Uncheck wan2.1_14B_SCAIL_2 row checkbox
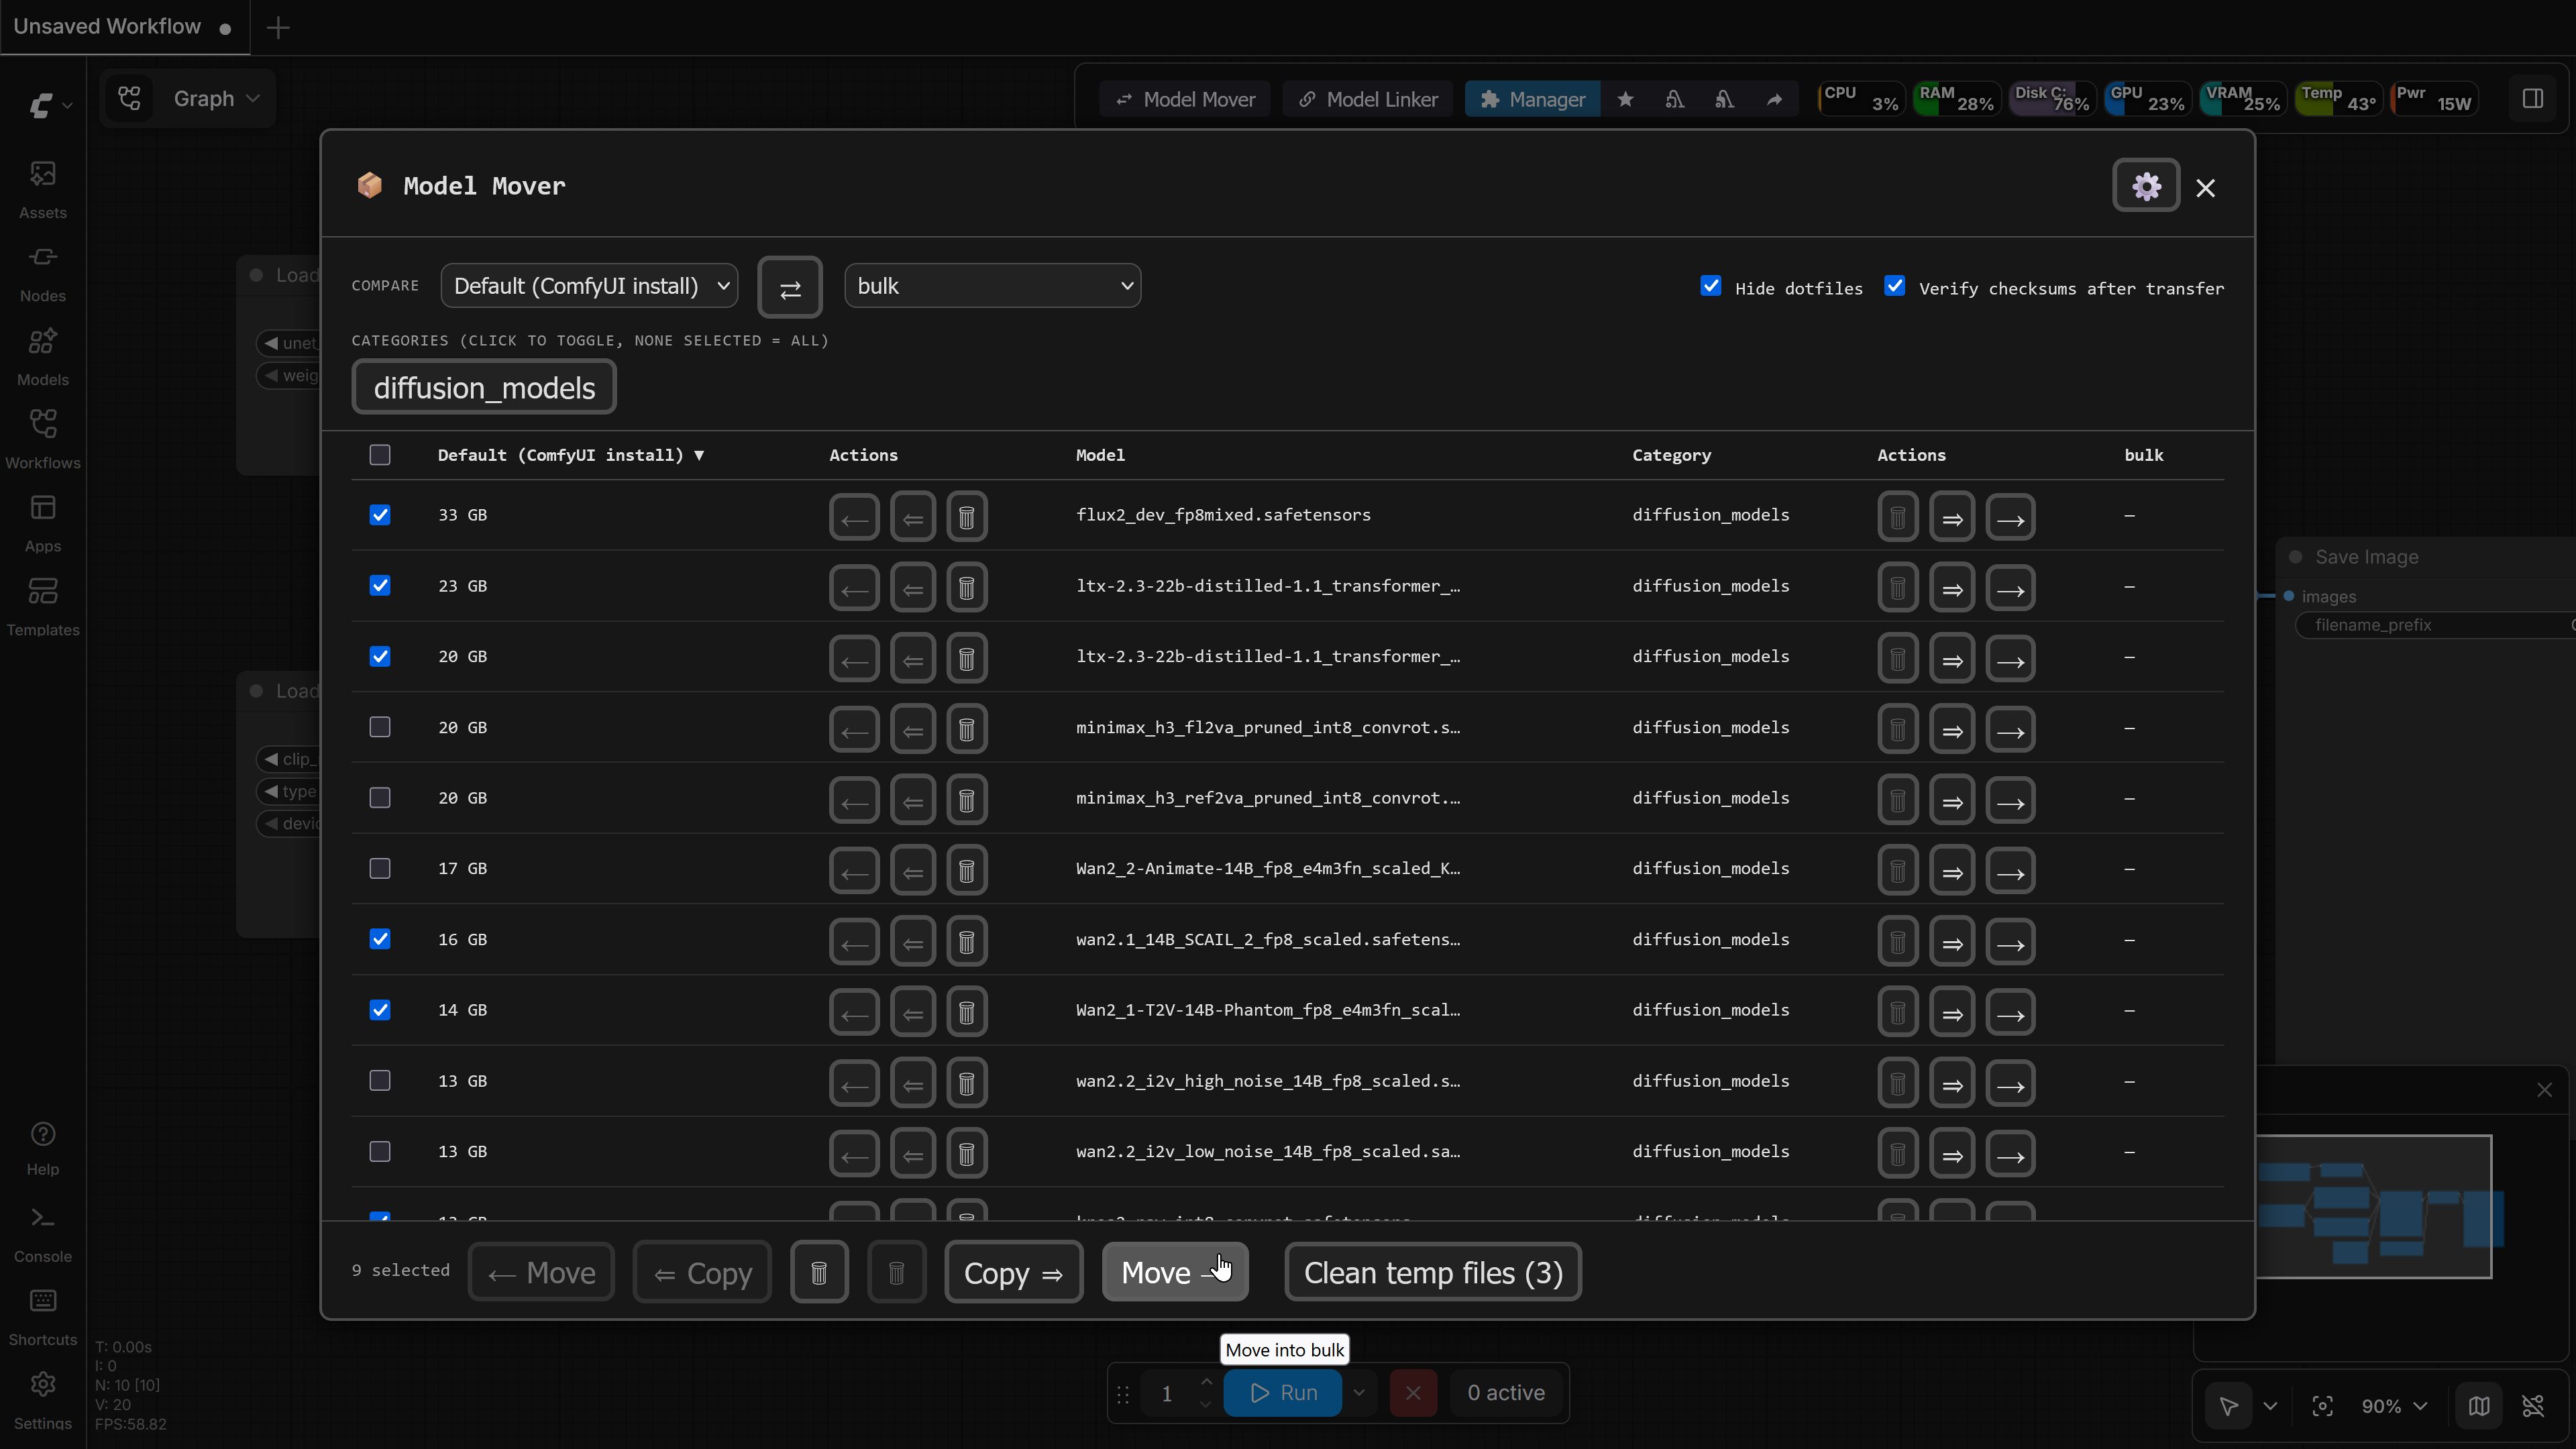This screenshot has width=2576, height=1449. (x=380, y=939)
